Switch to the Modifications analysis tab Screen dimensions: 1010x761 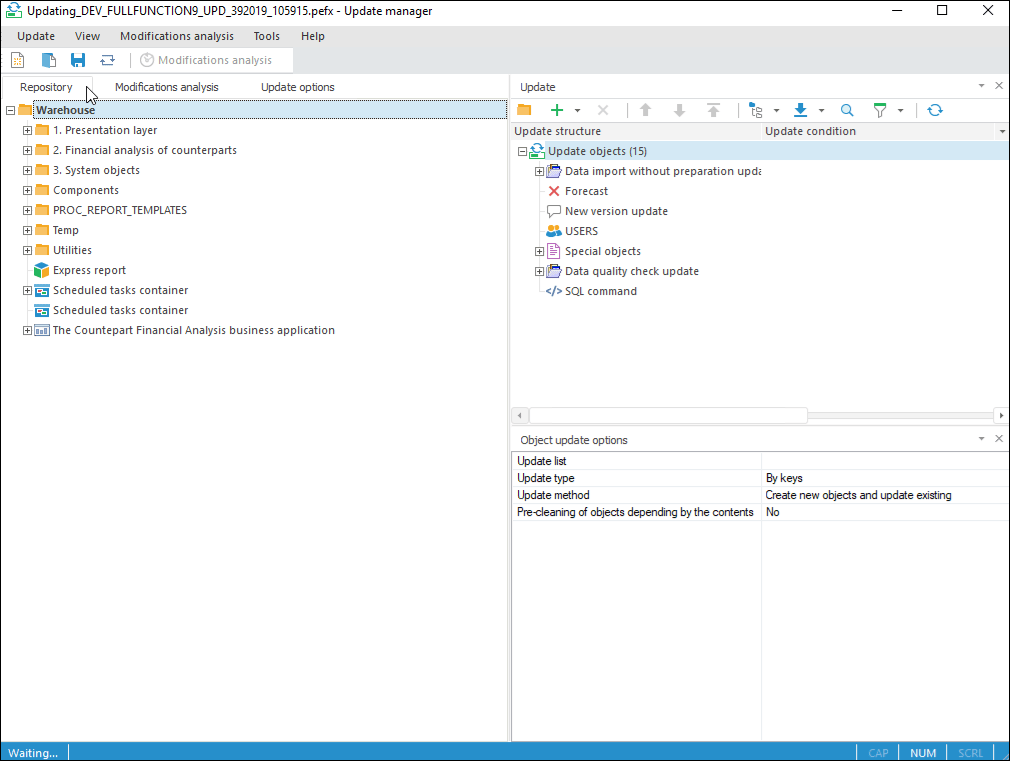(x=166, y=87)
